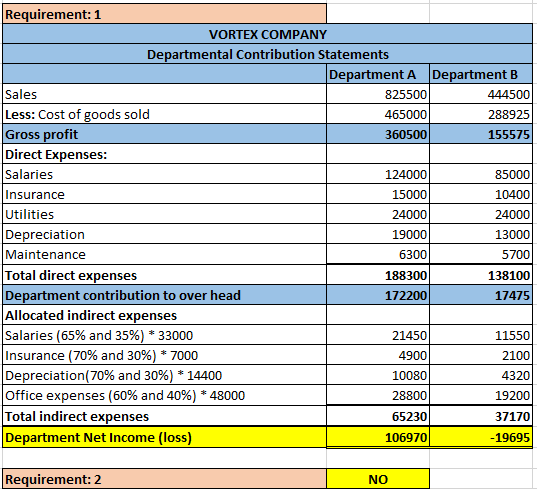Select the 'Requirement: 2' header cell

[164, 479]
